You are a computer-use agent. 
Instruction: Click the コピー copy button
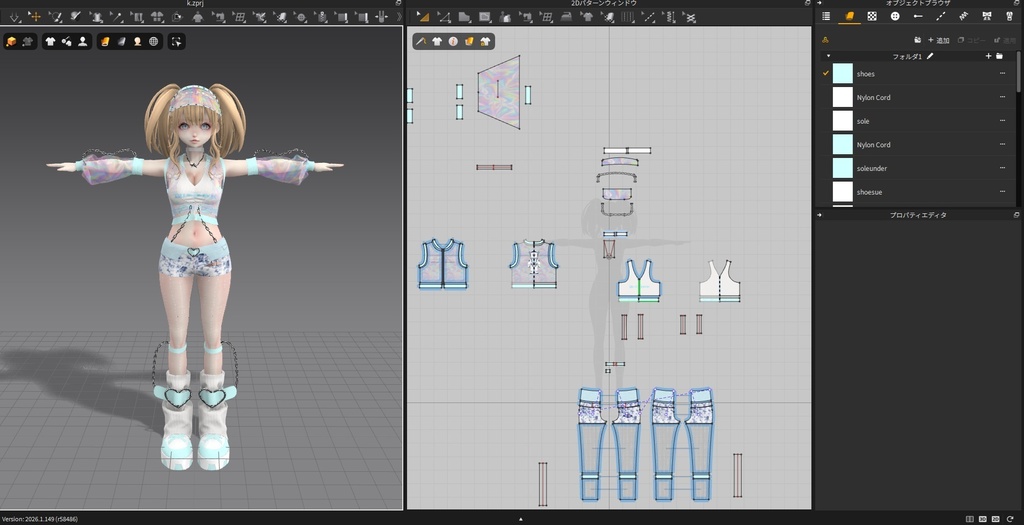[x=971, y=40]
